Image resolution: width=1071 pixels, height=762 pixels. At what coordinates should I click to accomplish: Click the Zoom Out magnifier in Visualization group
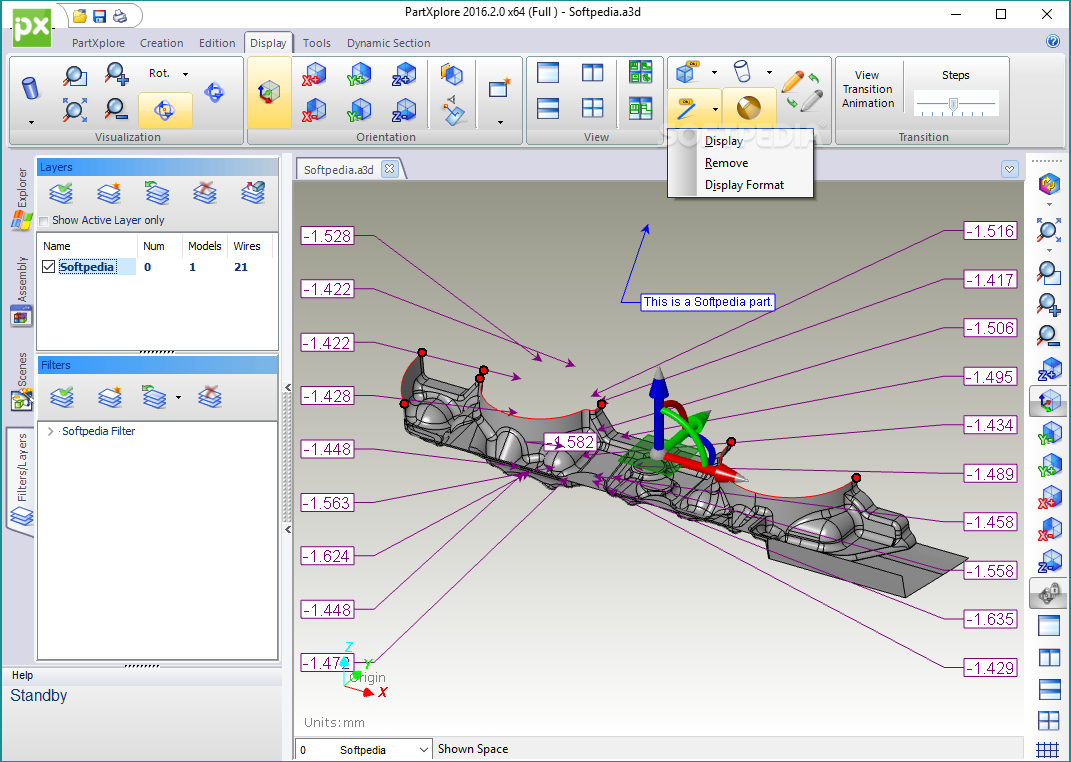(117, 109)
